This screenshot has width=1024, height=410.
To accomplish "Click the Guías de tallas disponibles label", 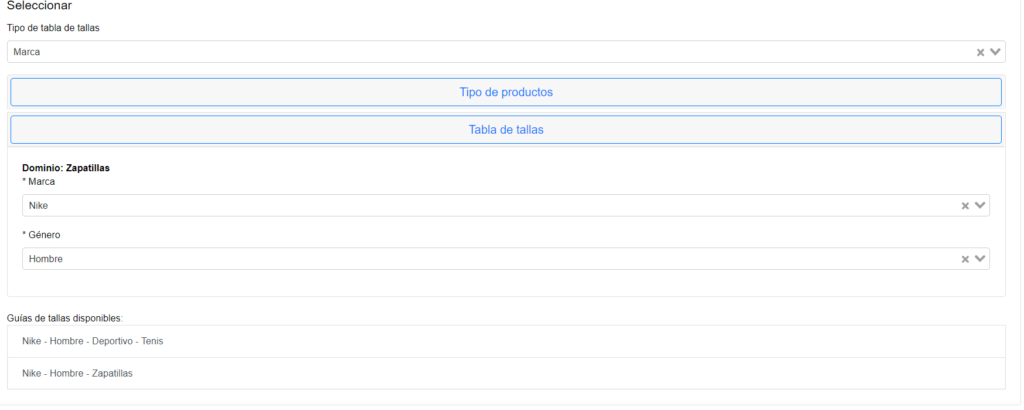I will point(65,319).
